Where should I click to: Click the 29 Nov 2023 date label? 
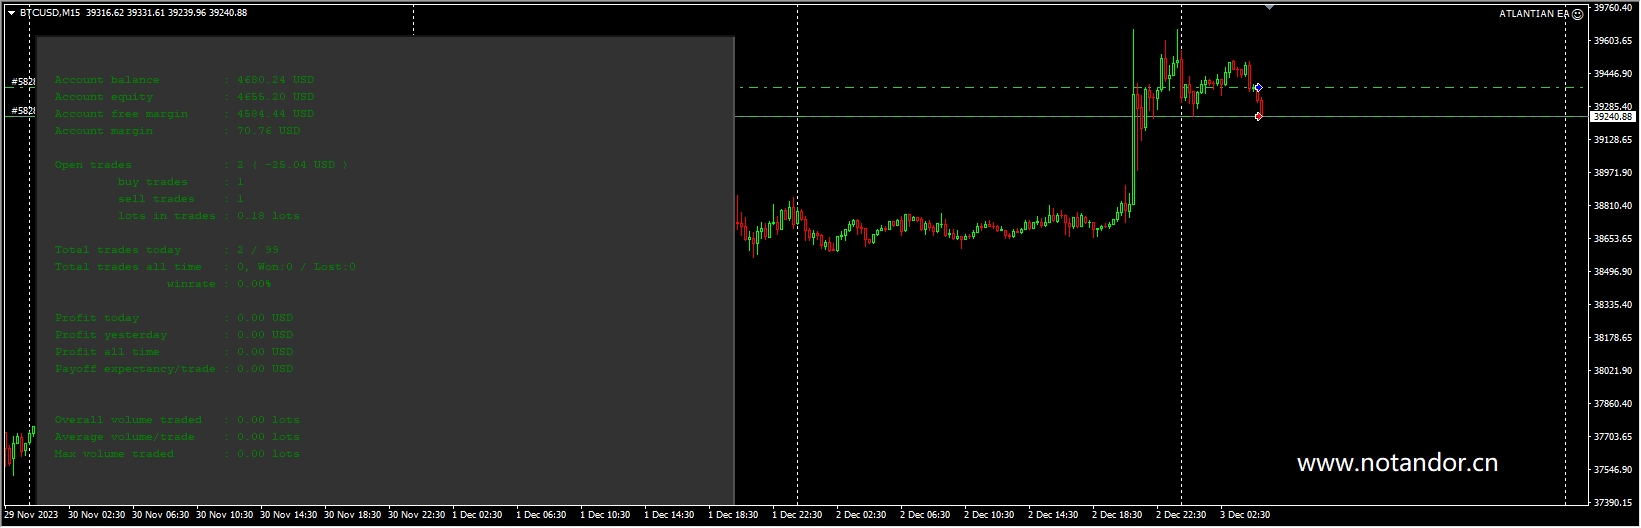31,515
